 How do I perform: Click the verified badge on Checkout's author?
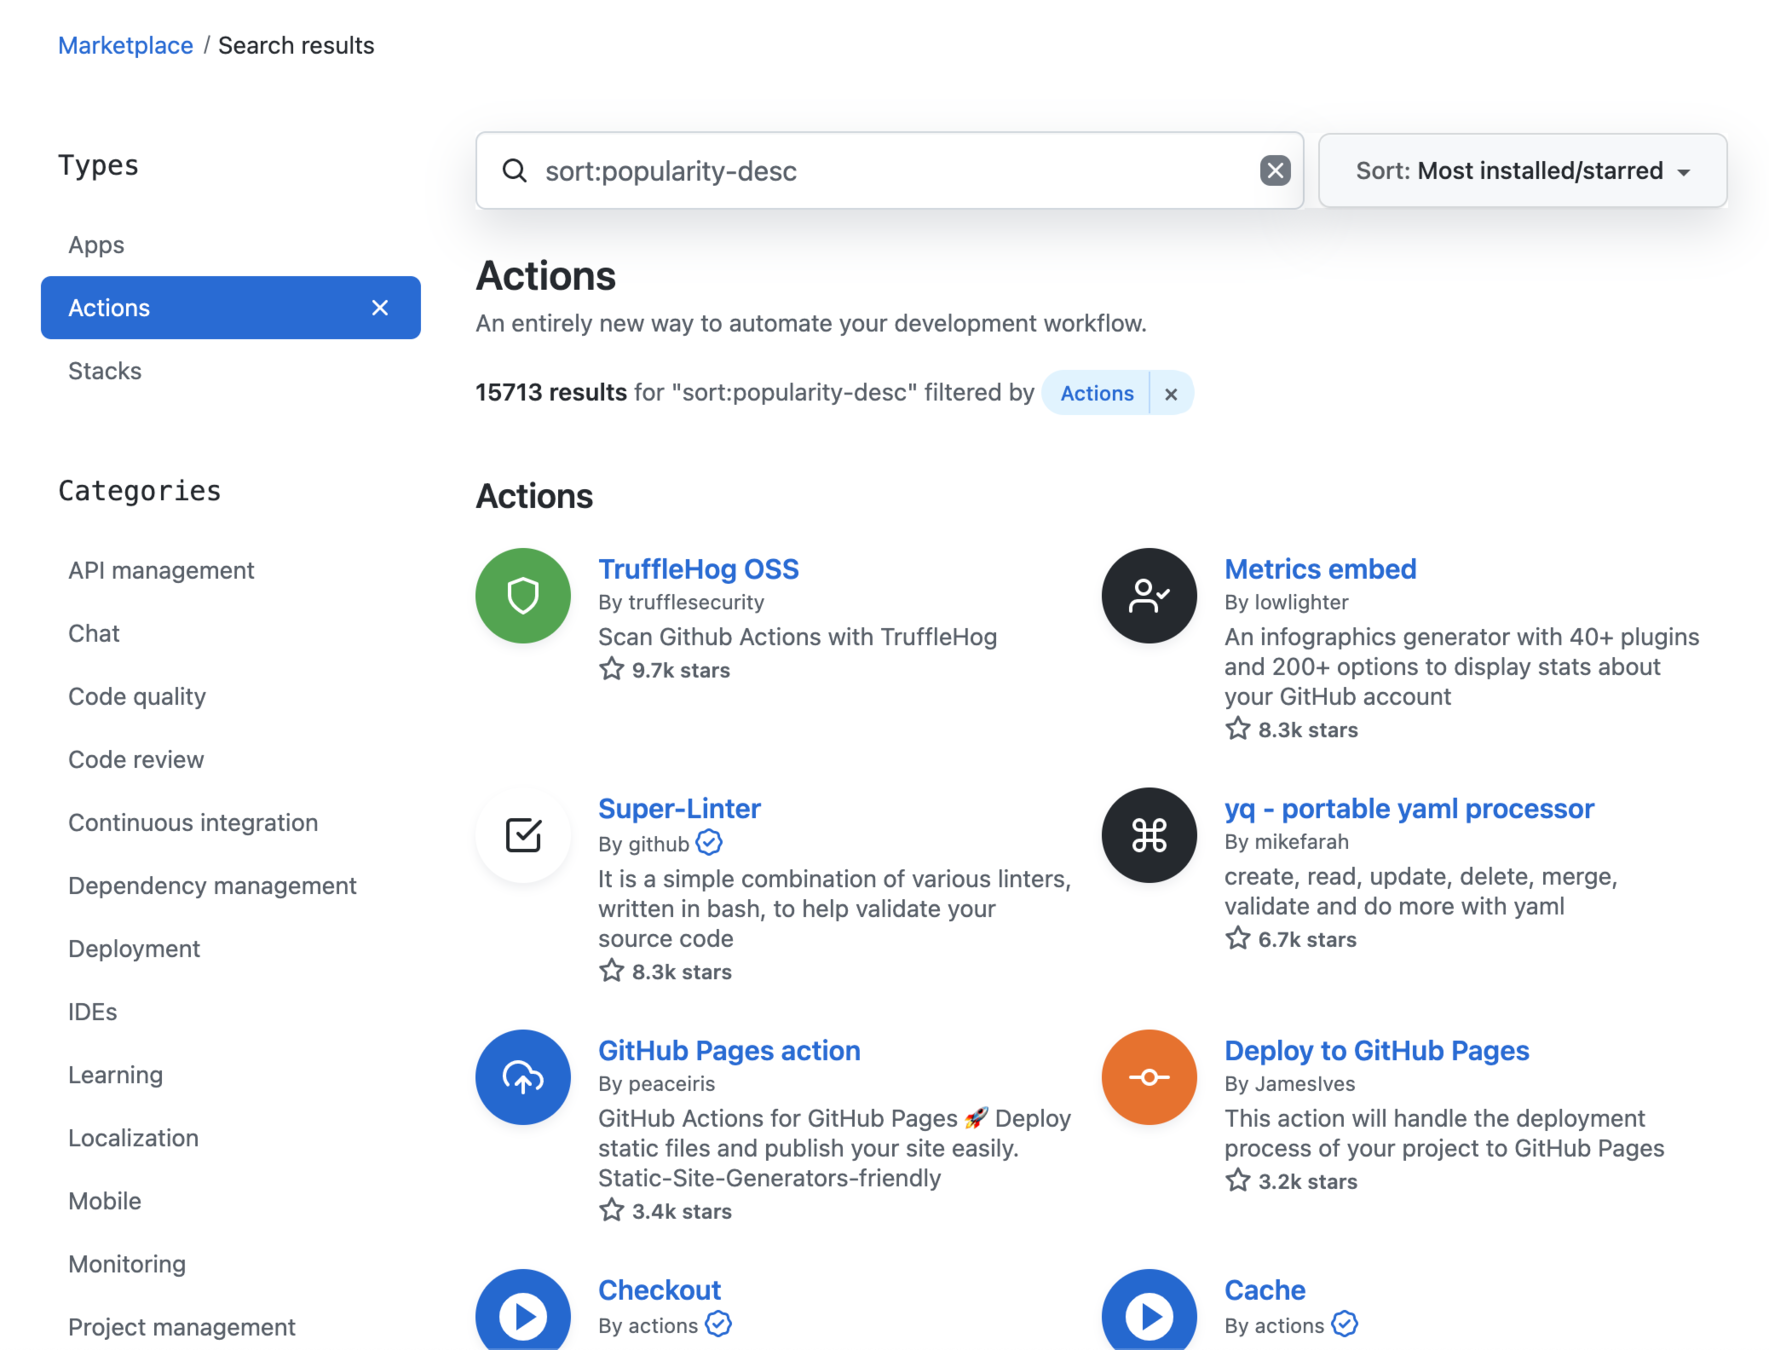click(718, 1324)
